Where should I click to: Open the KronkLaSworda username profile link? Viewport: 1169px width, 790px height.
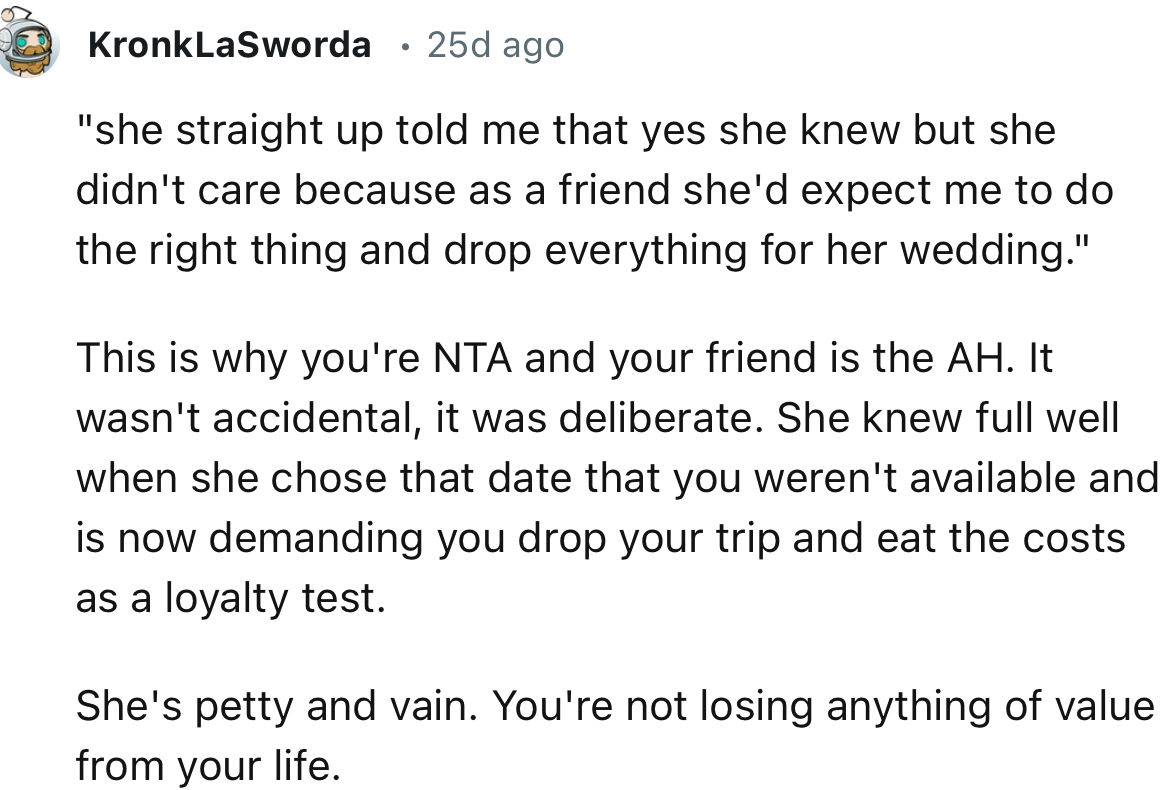229,45
